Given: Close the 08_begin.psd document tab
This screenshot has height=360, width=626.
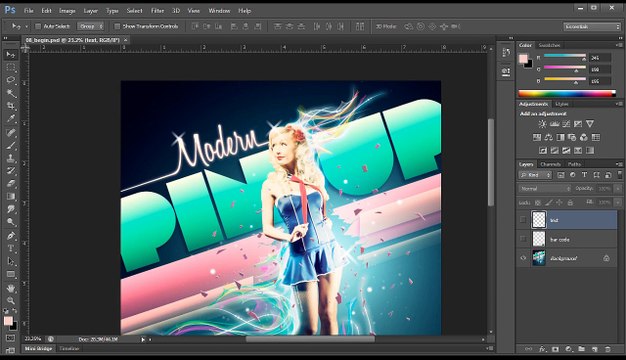Looking at the screenshot, I should 125,40.
